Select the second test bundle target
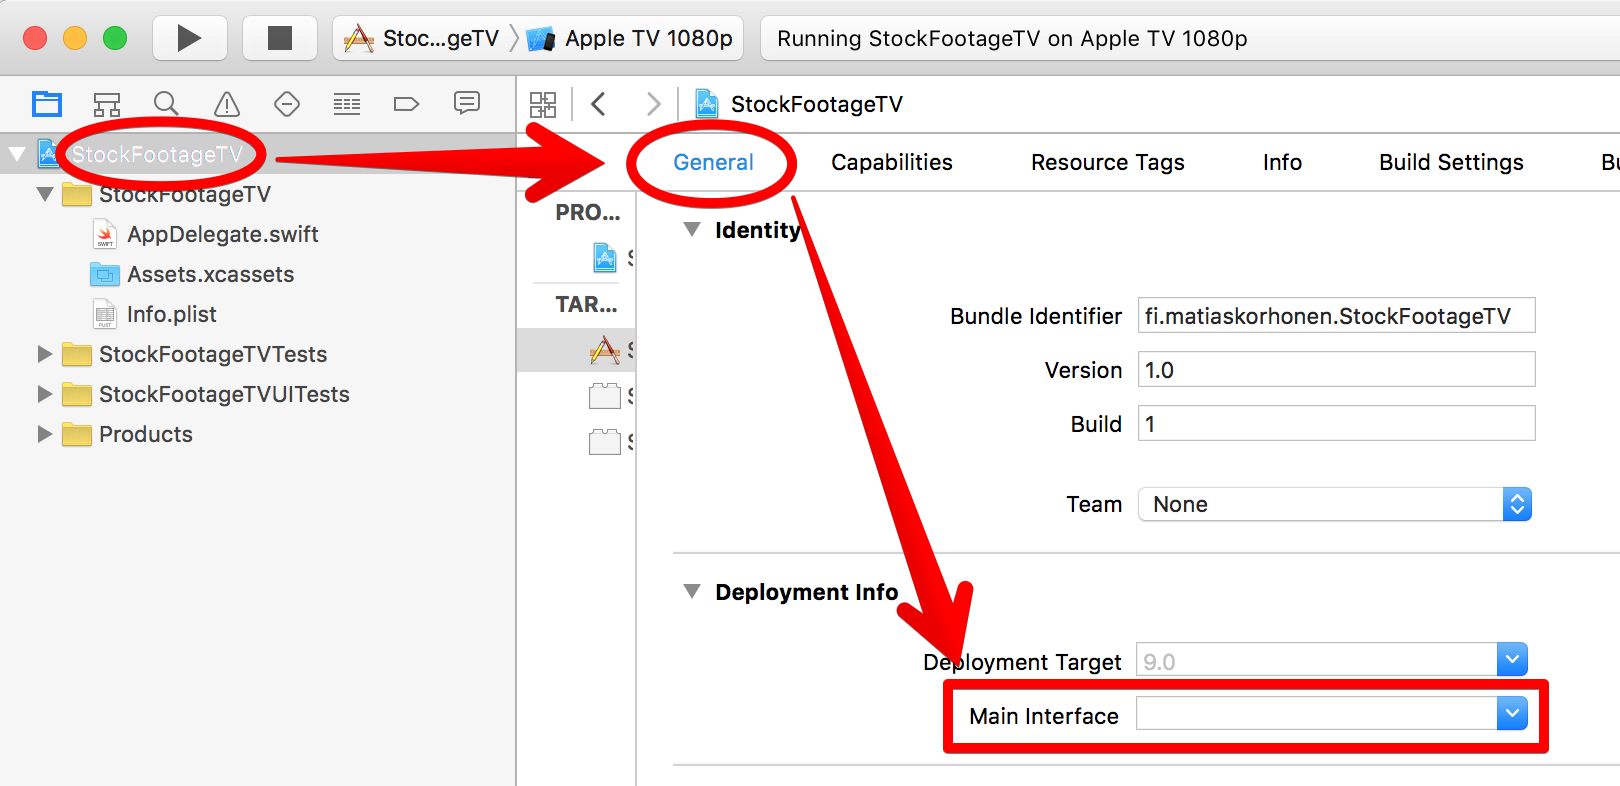This screenshot has width=1620, height=786. (605, 442)
